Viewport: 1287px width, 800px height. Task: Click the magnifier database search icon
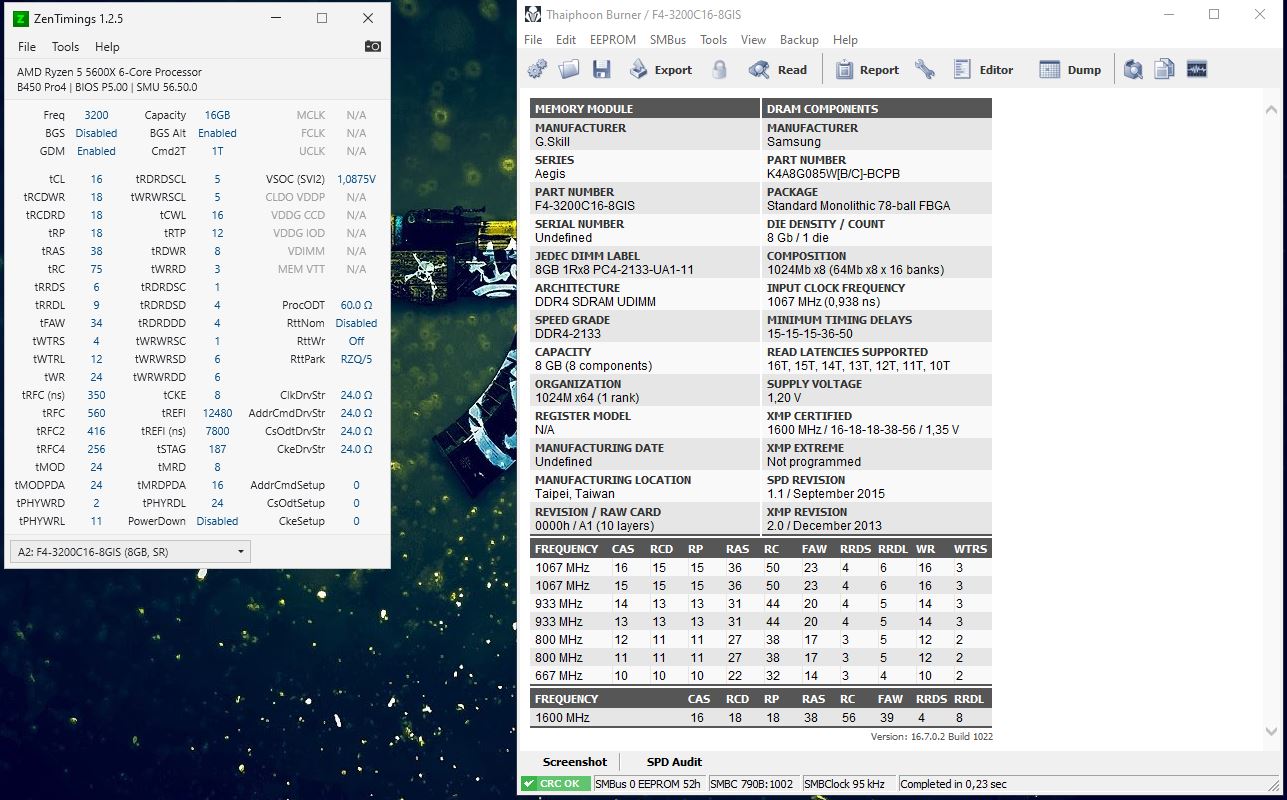pyautogui.click(x=1133, y=70)
